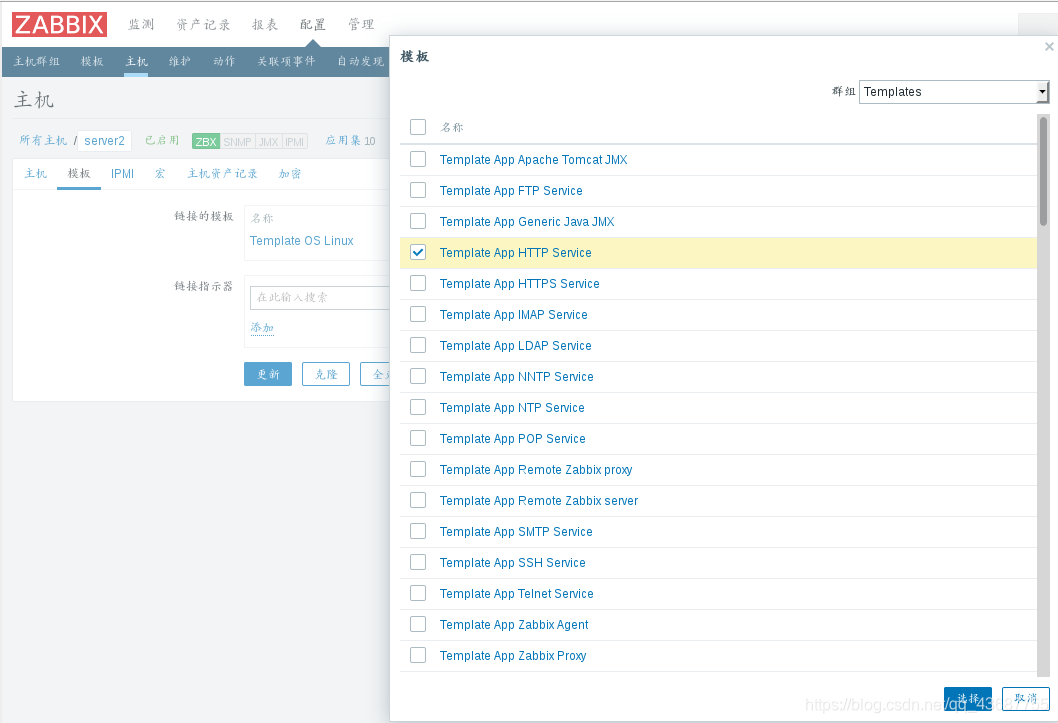Viewport: 1058px width, 723px height.
Task: Check Template App IMAP Service checkbox
Action: (x=418, y=314)
